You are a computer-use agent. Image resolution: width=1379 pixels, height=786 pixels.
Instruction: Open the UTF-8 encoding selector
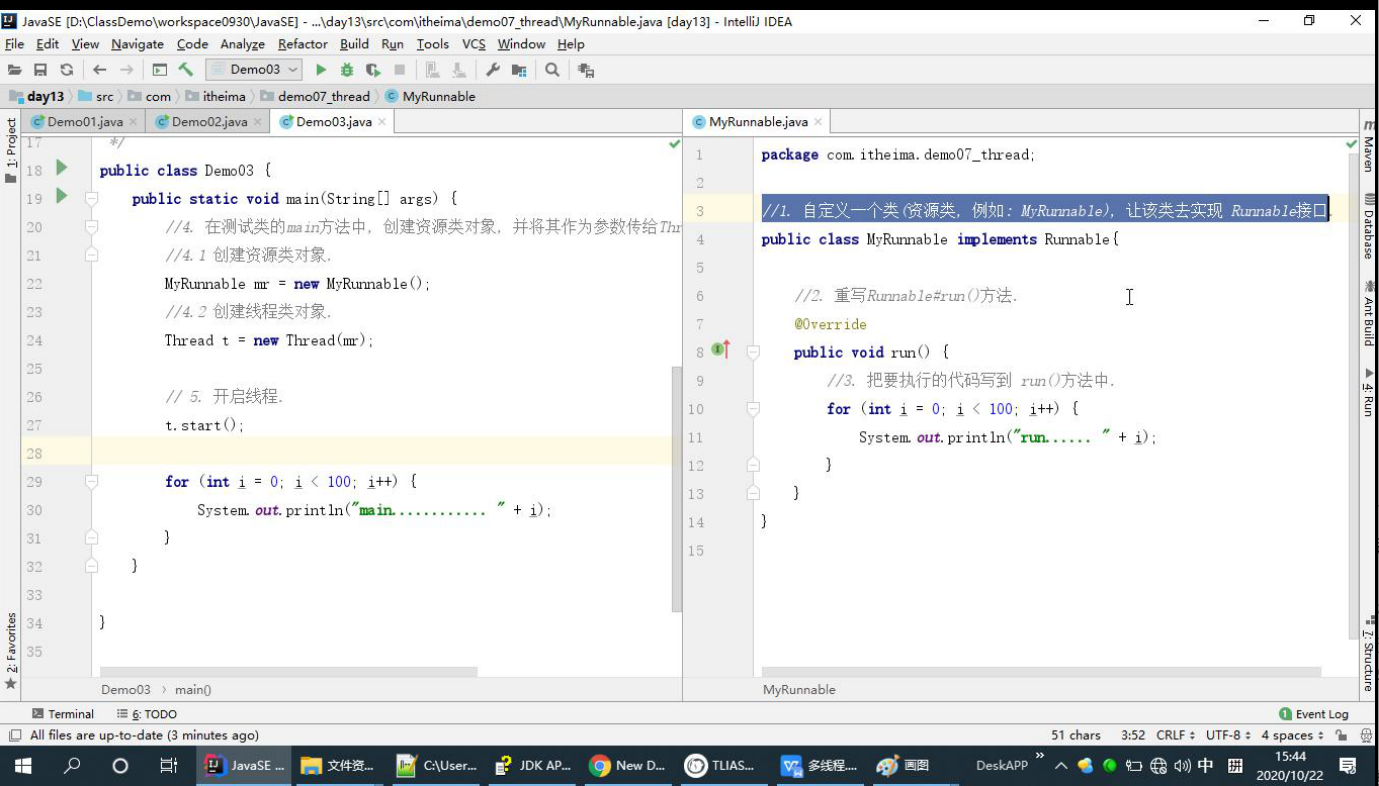point(1227,735)
